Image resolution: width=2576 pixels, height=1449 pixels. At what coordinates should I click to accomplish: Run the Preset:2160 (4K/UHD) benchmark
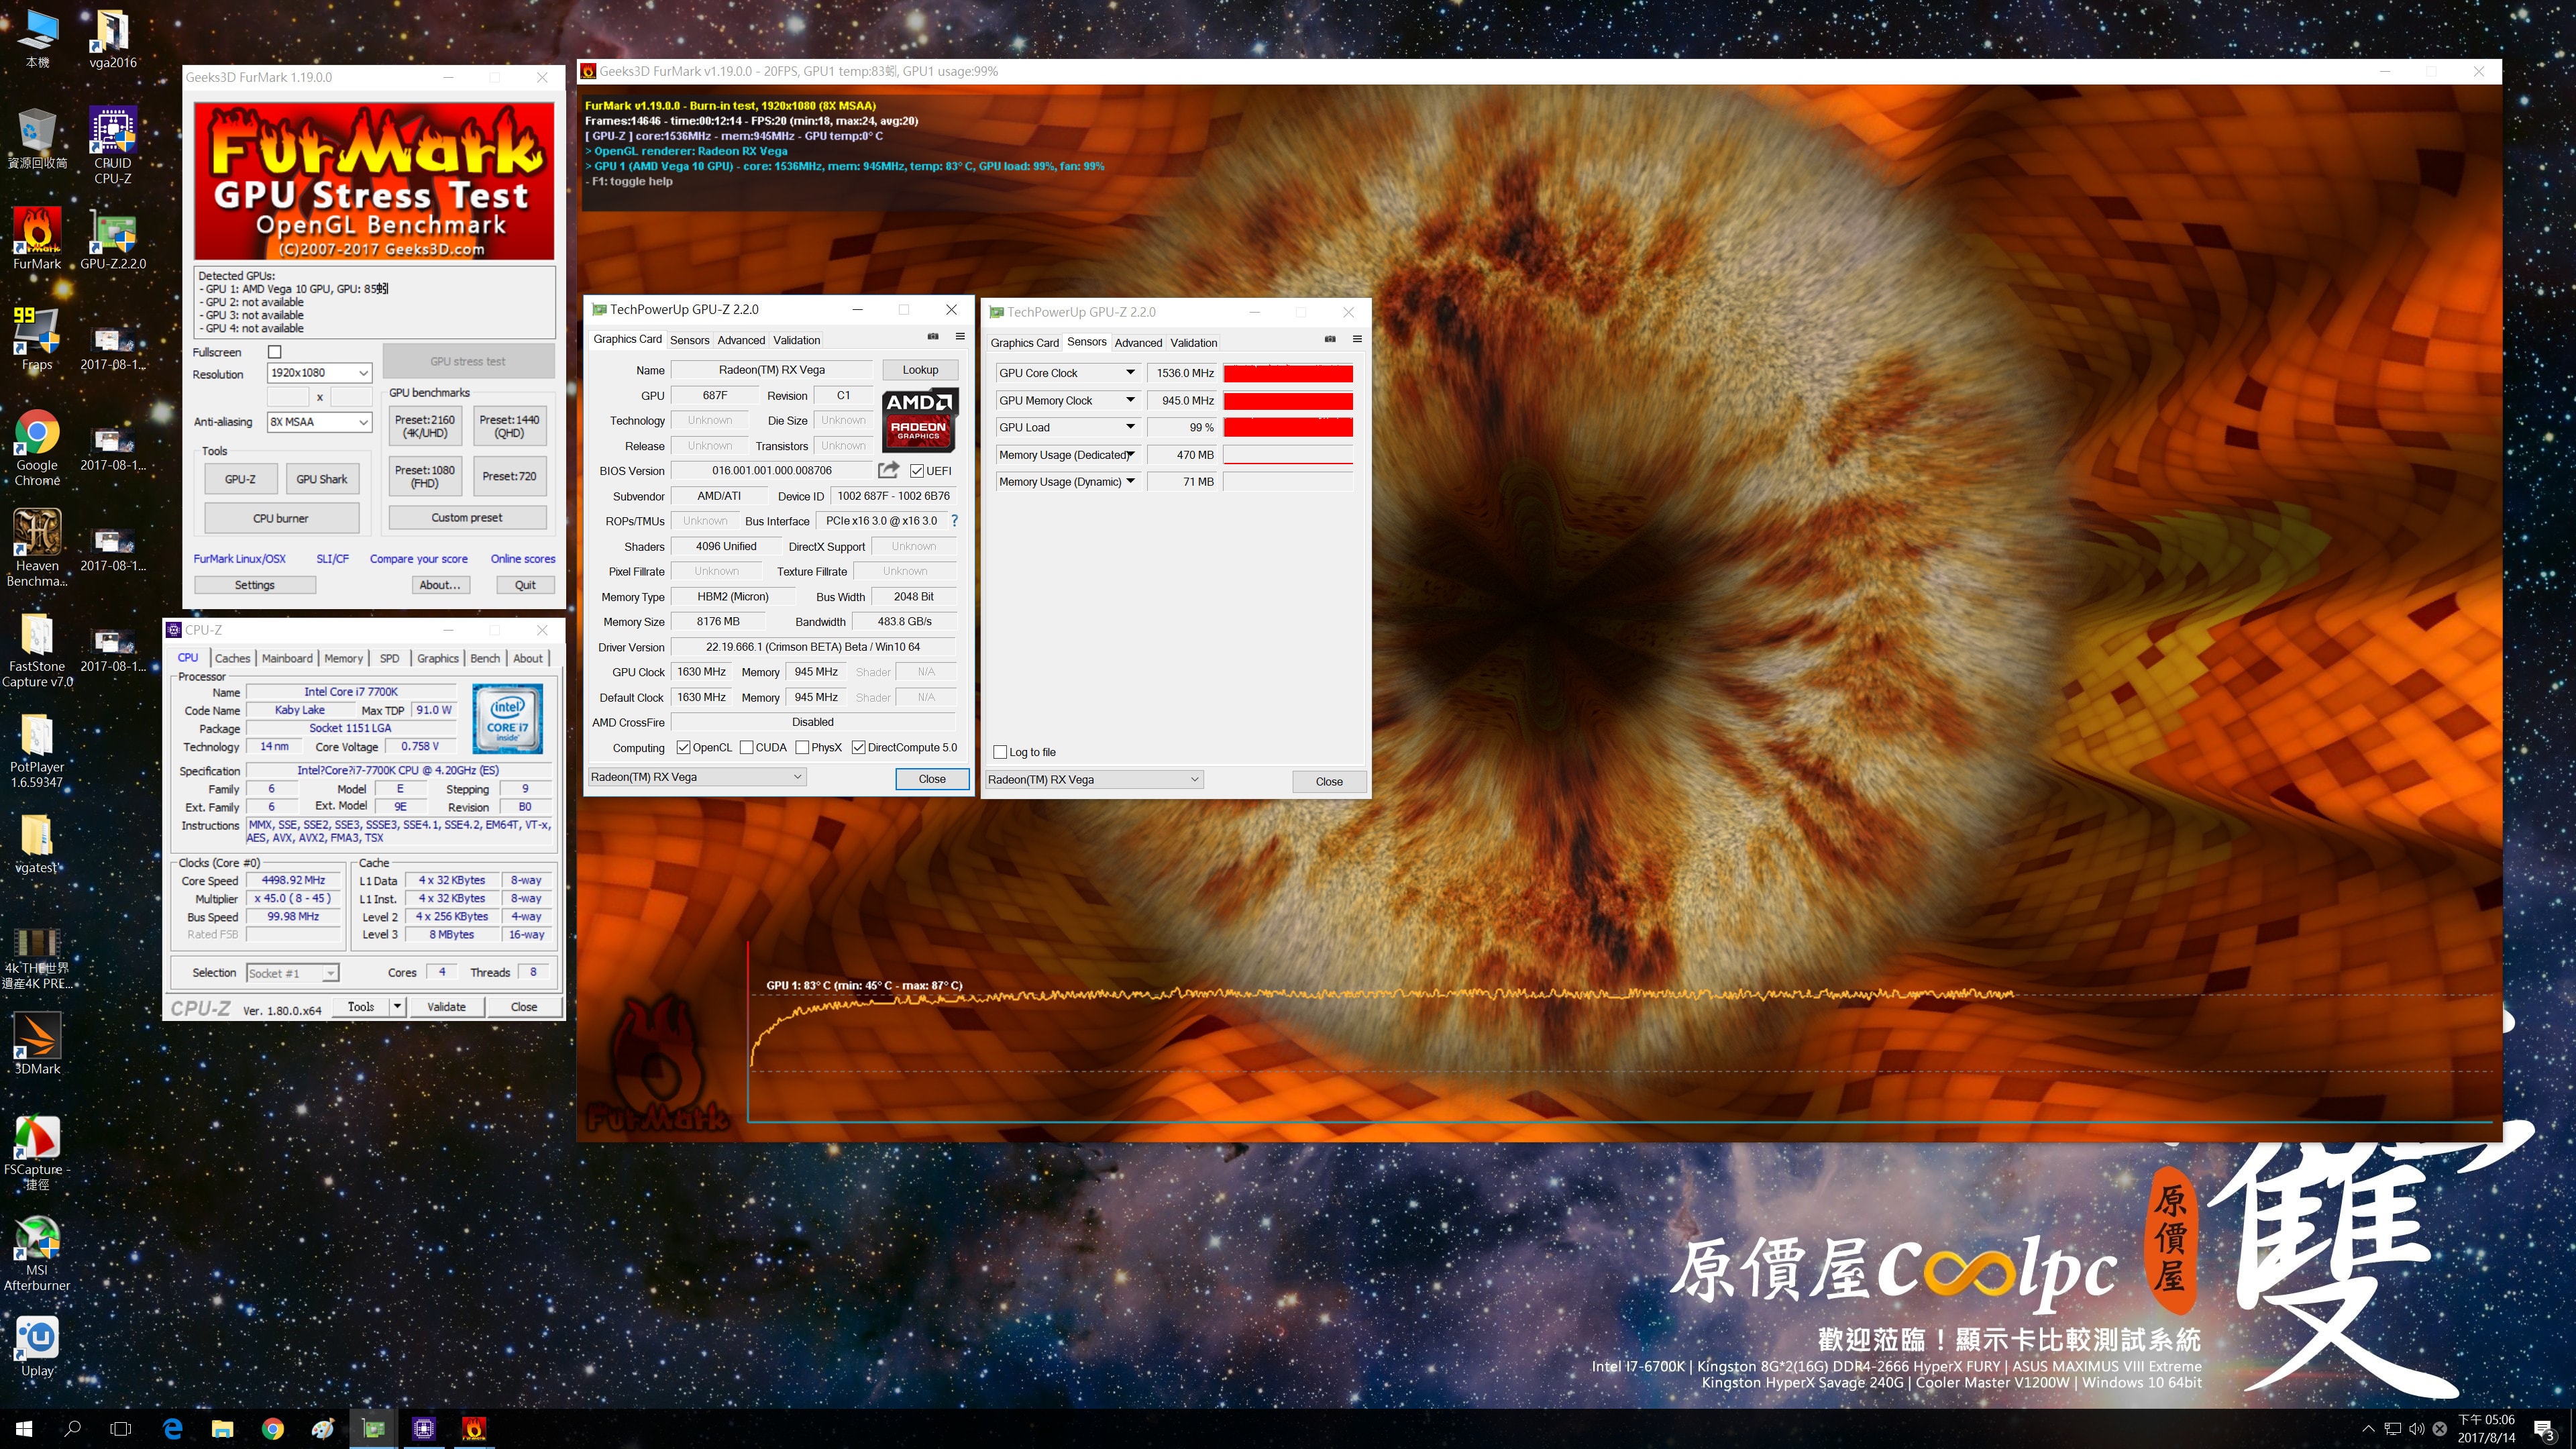[425, 426]
